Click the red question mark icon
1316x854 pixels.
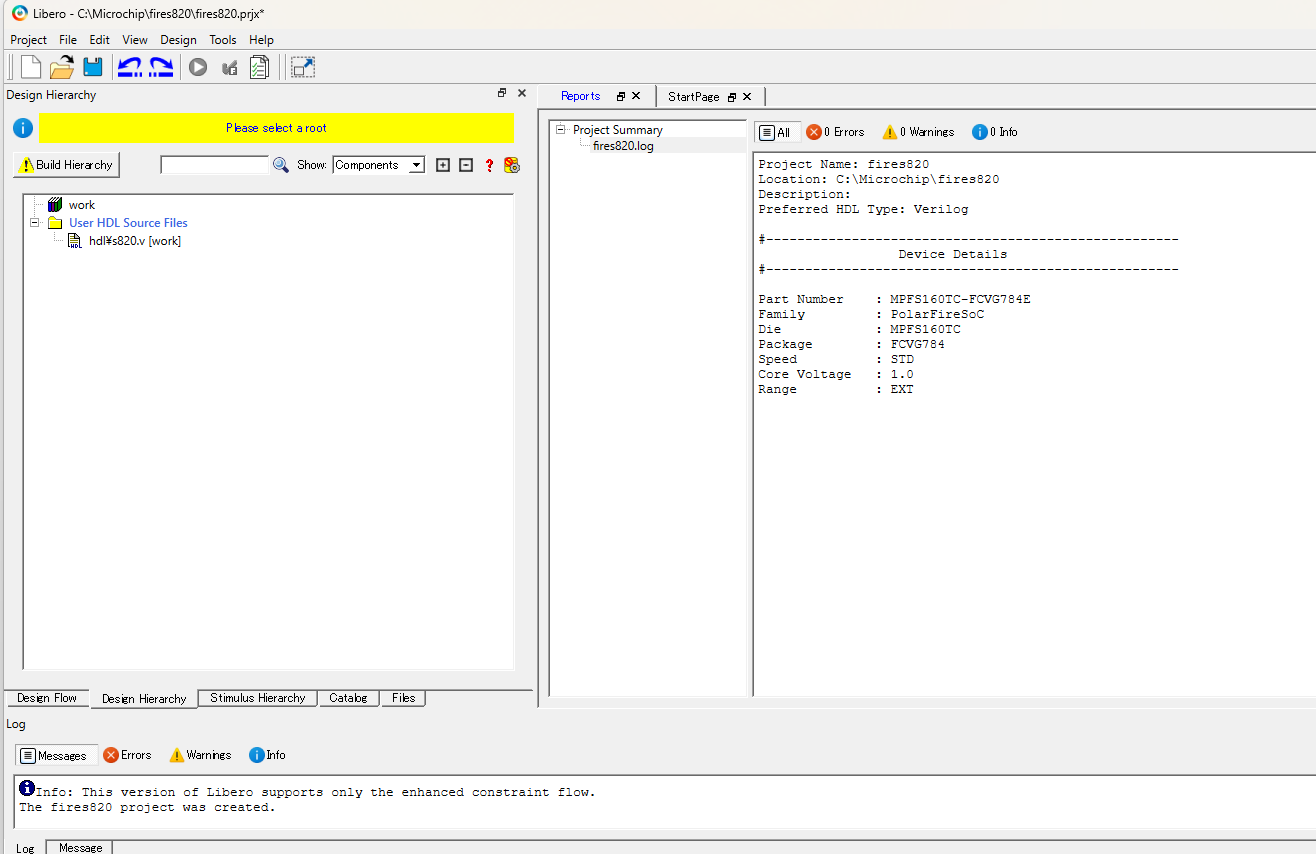(489, 165)
